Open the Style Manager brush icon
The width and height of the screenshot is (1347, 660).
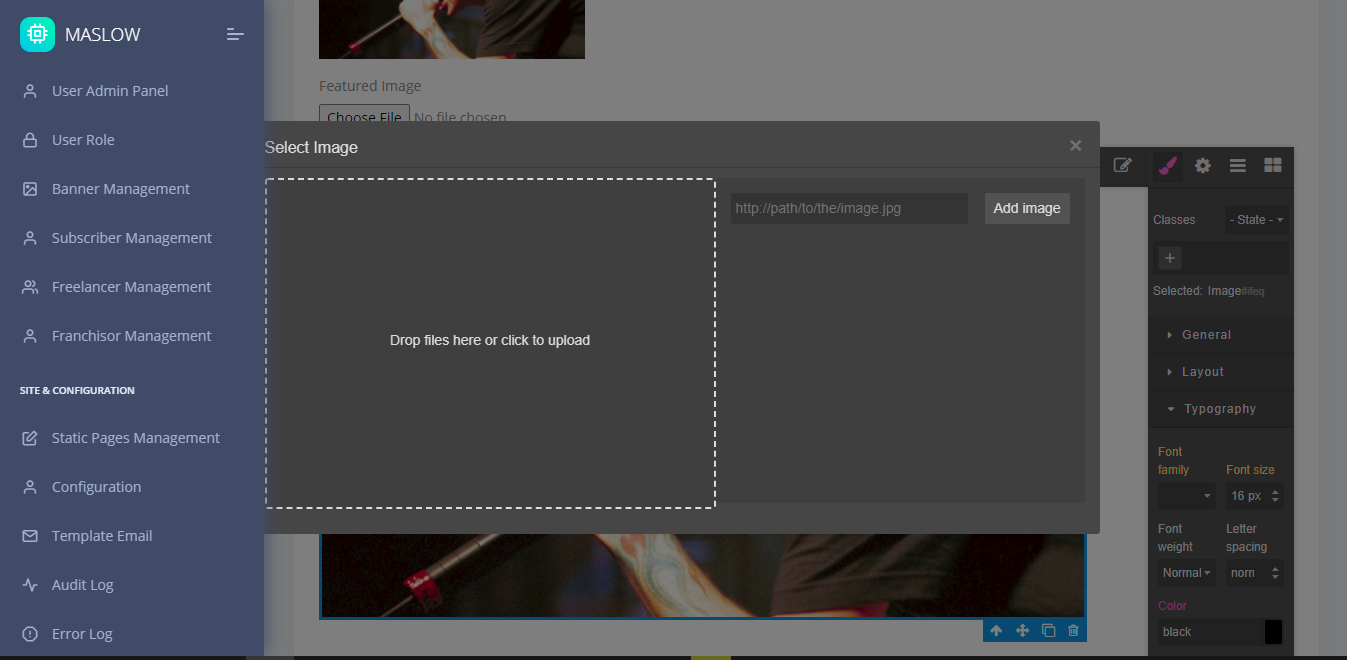1167,166
